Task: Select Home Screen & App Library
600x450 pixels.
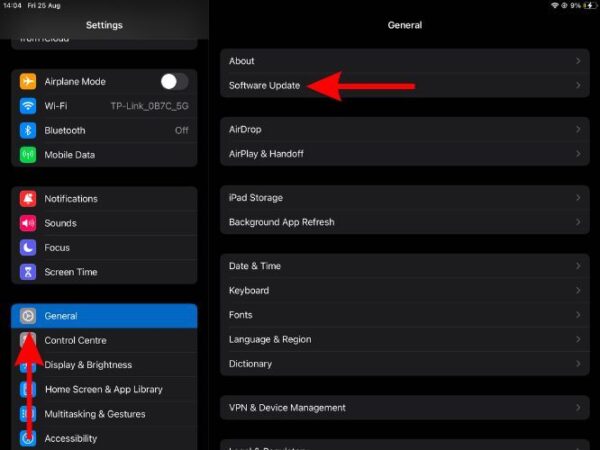Action: coord(103,389)
